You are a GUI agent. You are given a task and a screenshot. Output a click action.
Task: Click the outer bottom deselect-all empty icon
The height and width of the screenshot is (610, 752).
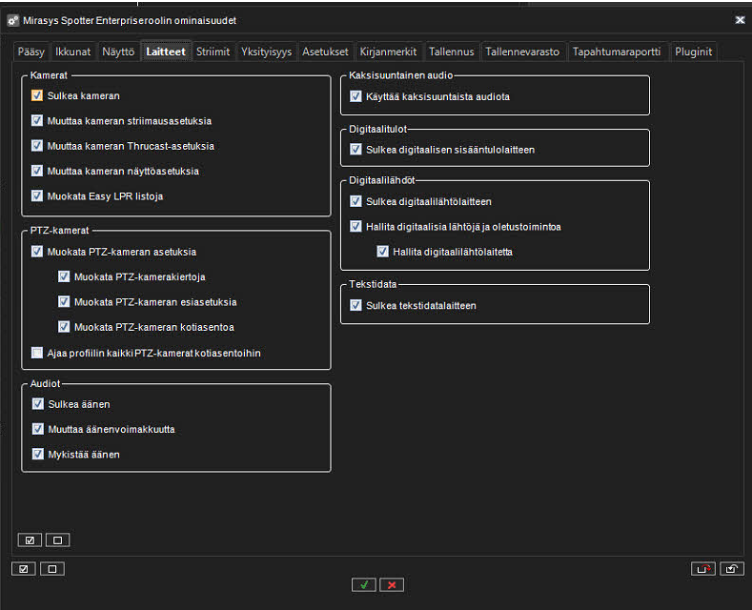coord(50,568)
